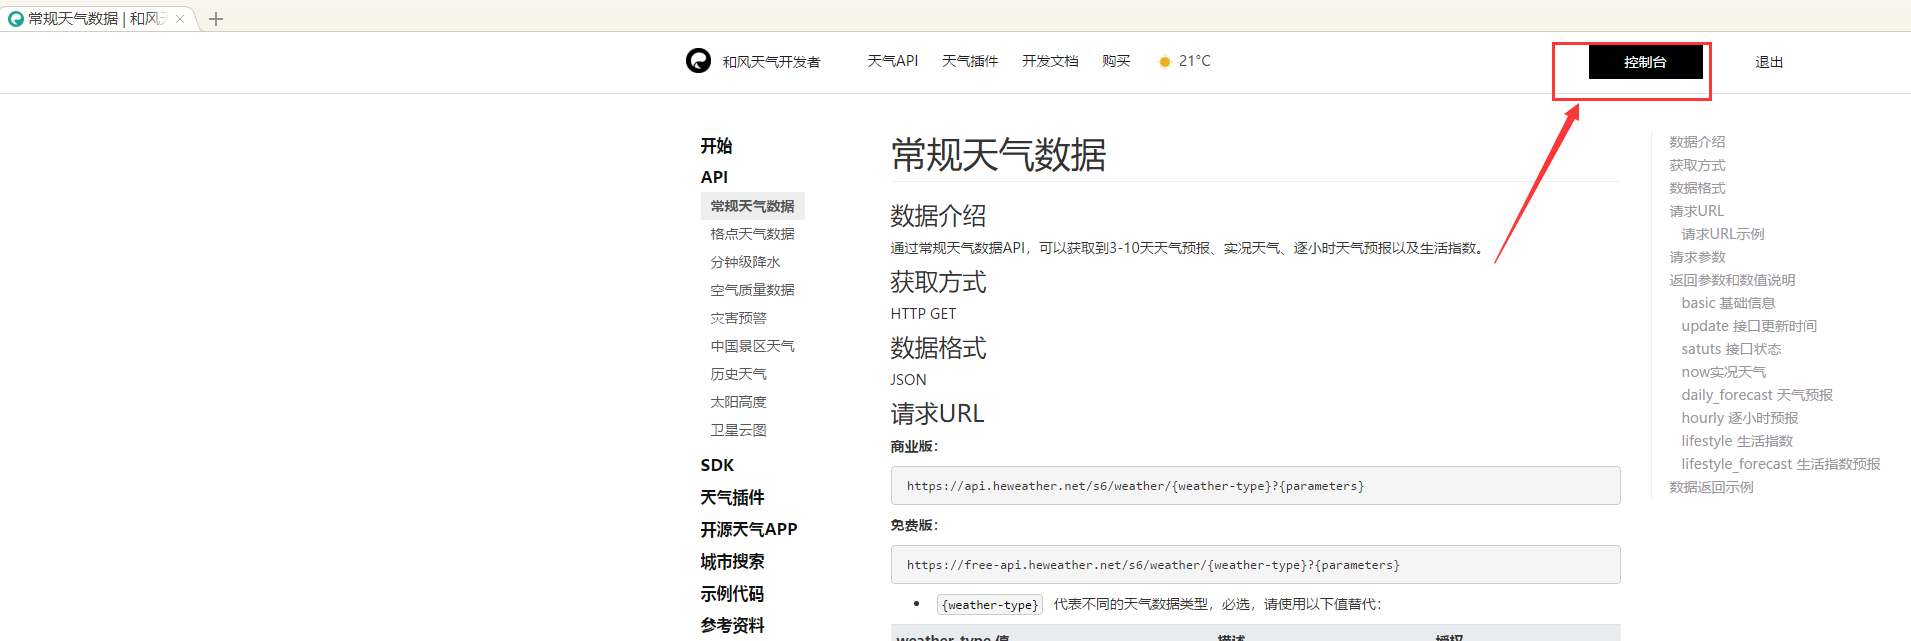Click the 常规天气数据 page heading
This screenshot has width=1911, height=641.
(998, 155)
